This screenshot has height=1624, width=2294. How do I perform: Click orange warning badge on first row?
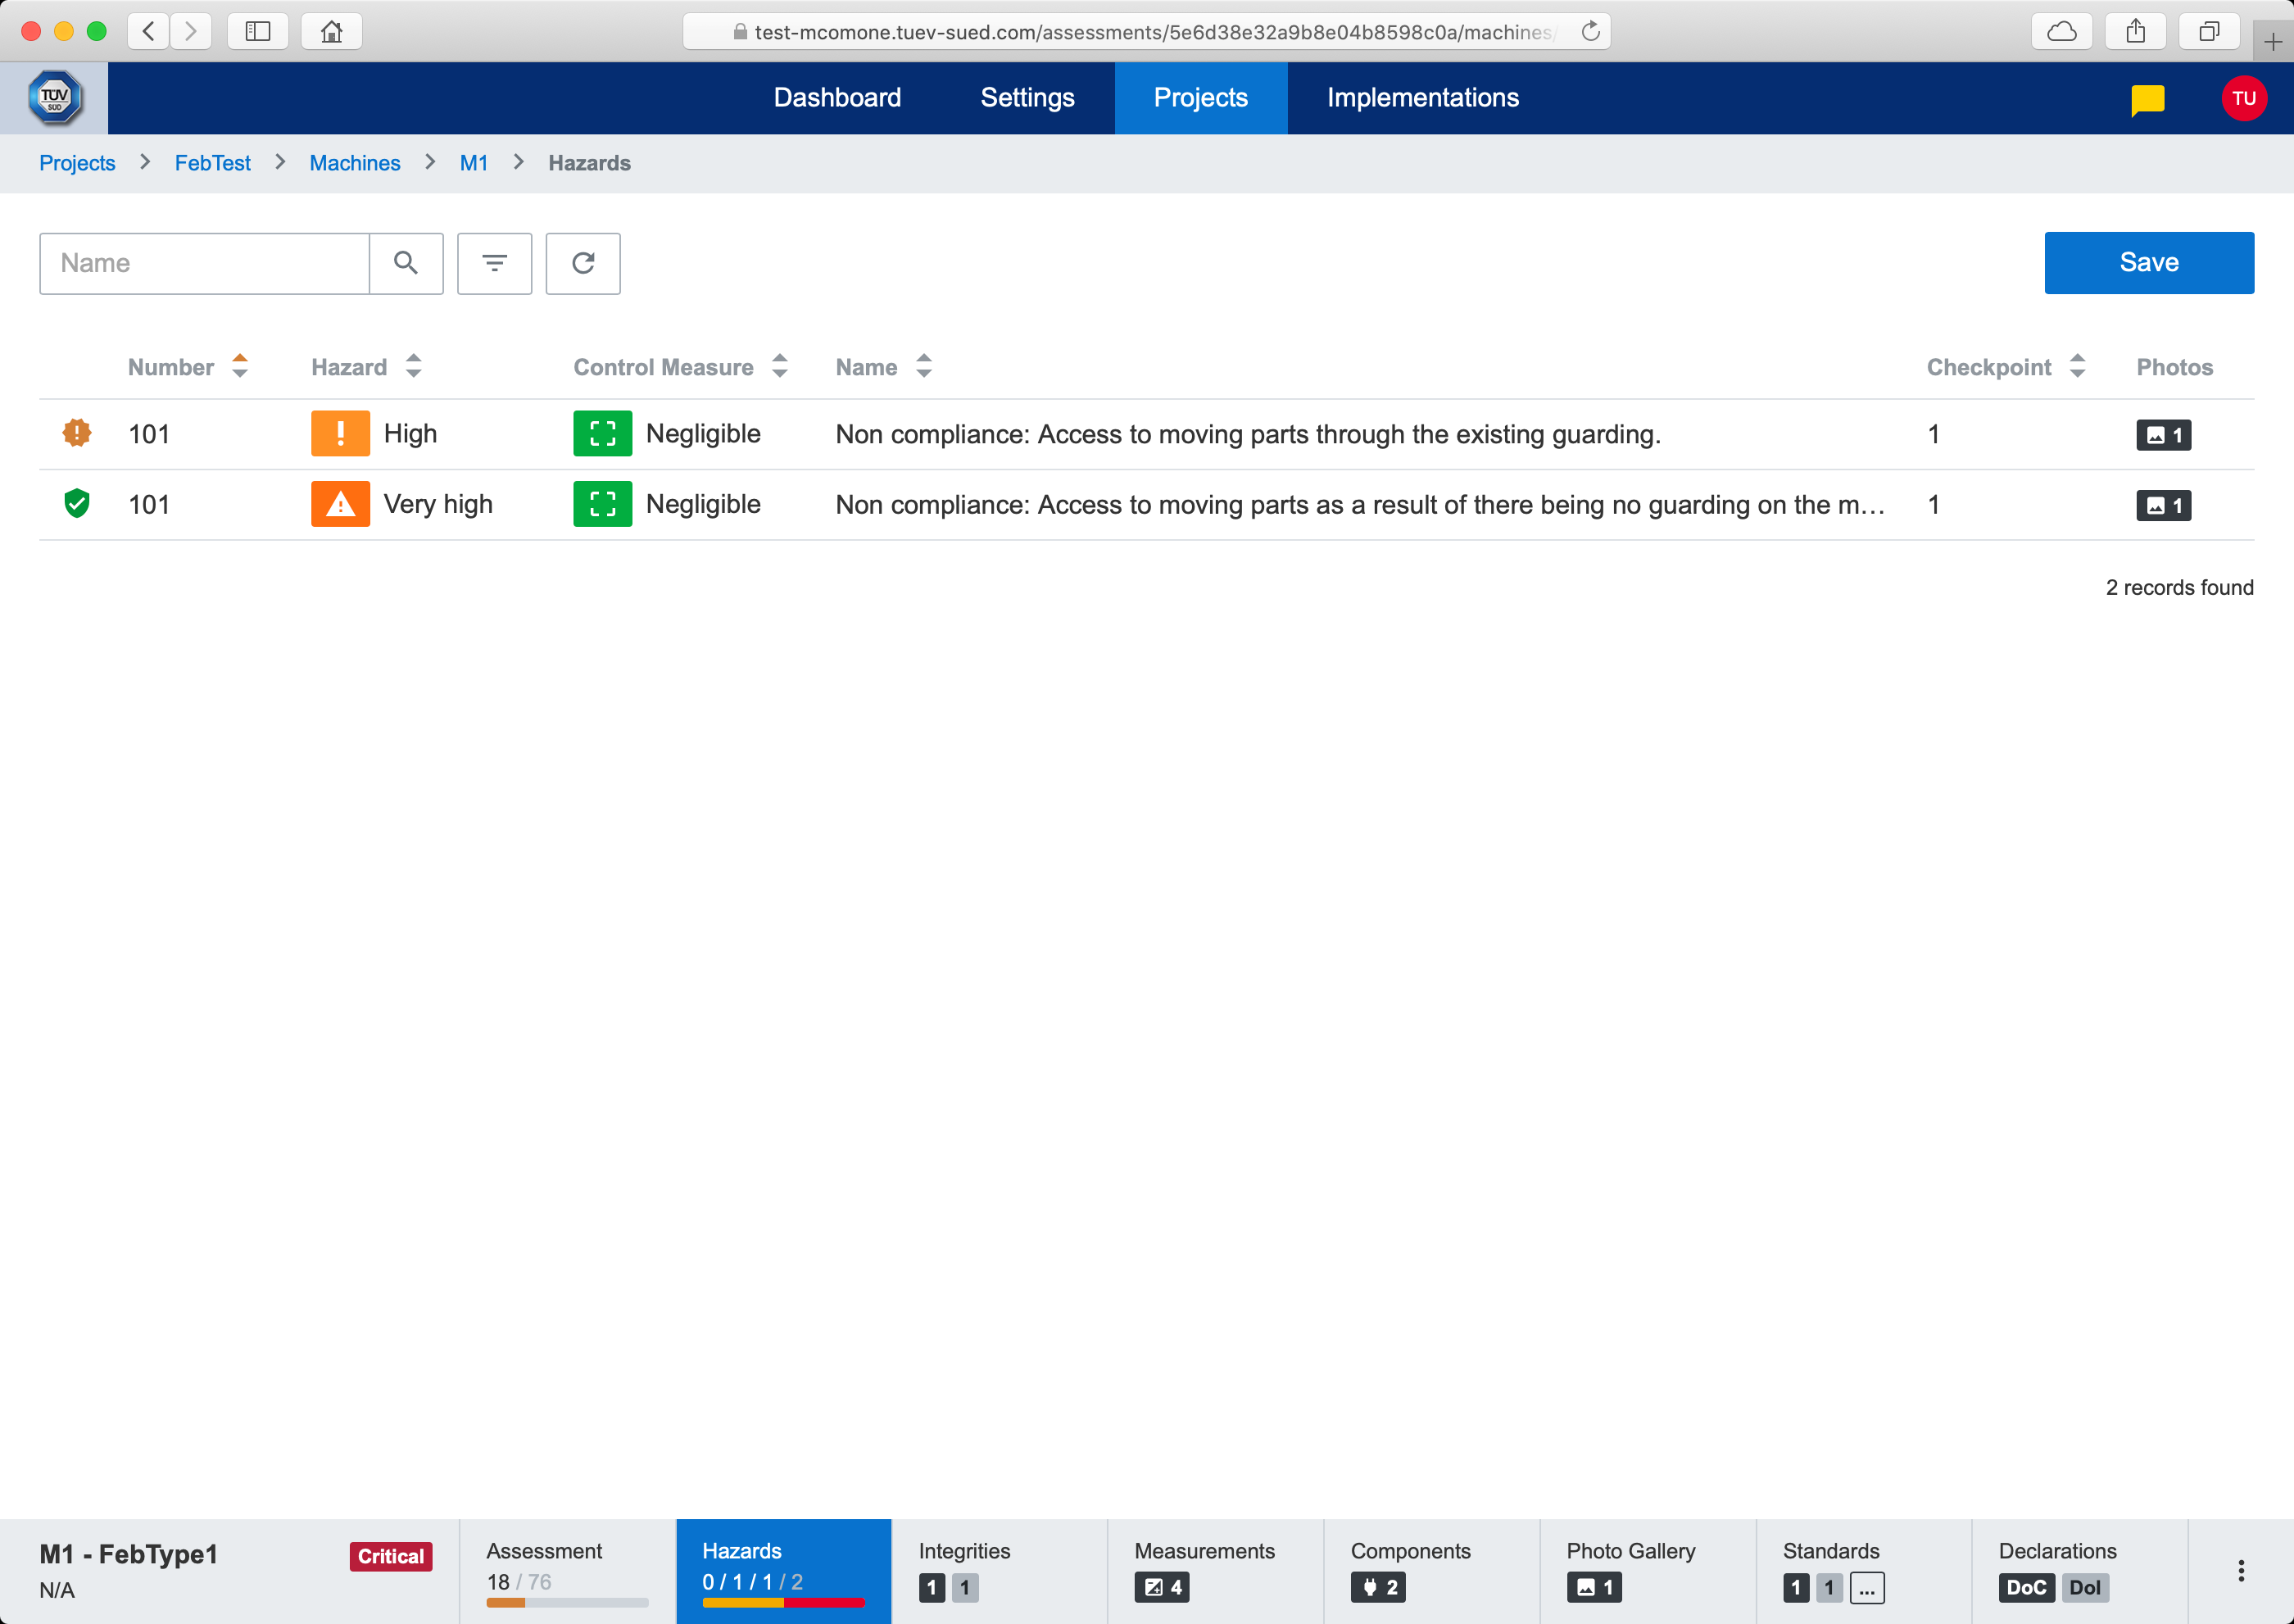tap(77, 433)
